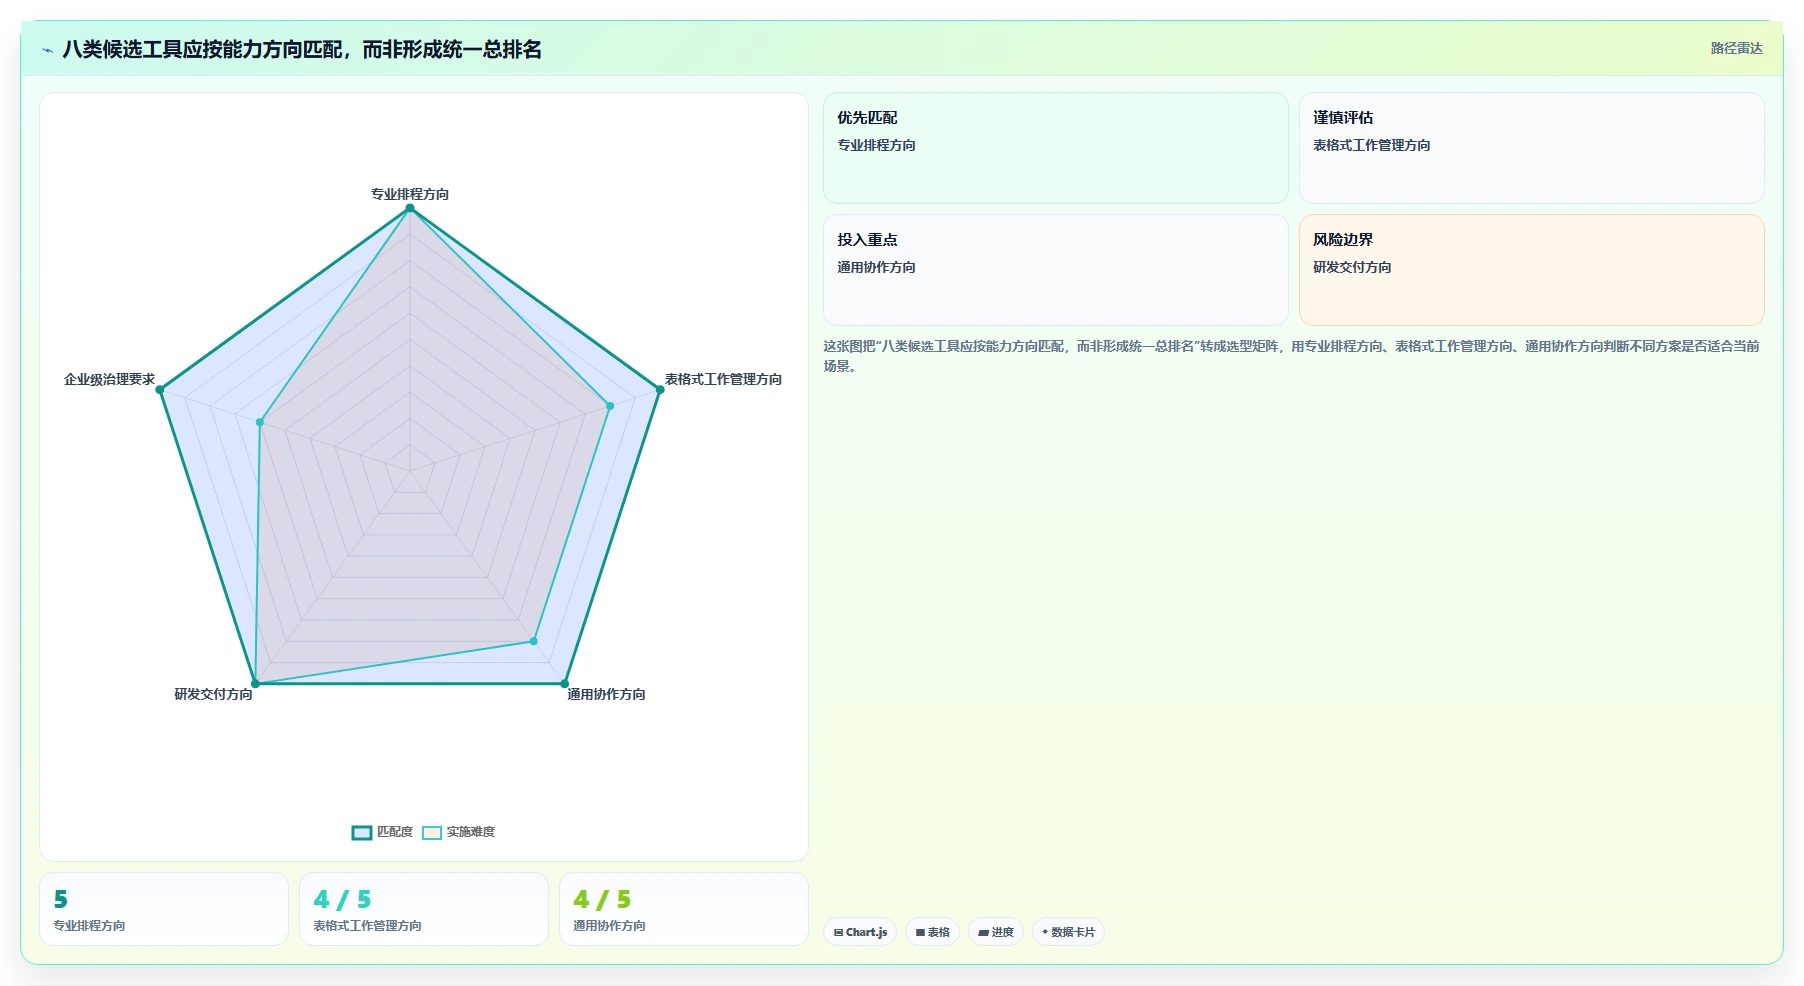Click the 路径雷达 label in header
Image resolution: width=1804 pixels, height=986 pixels.
[1736, 48]
